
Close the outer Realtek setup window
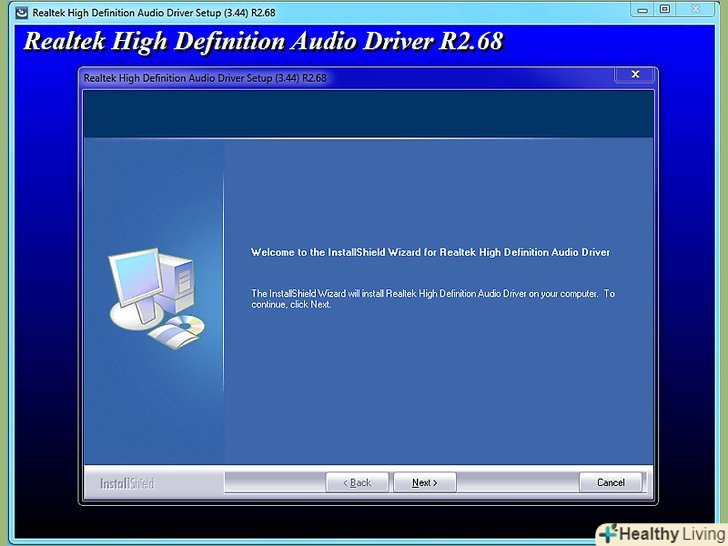[699, 9]
